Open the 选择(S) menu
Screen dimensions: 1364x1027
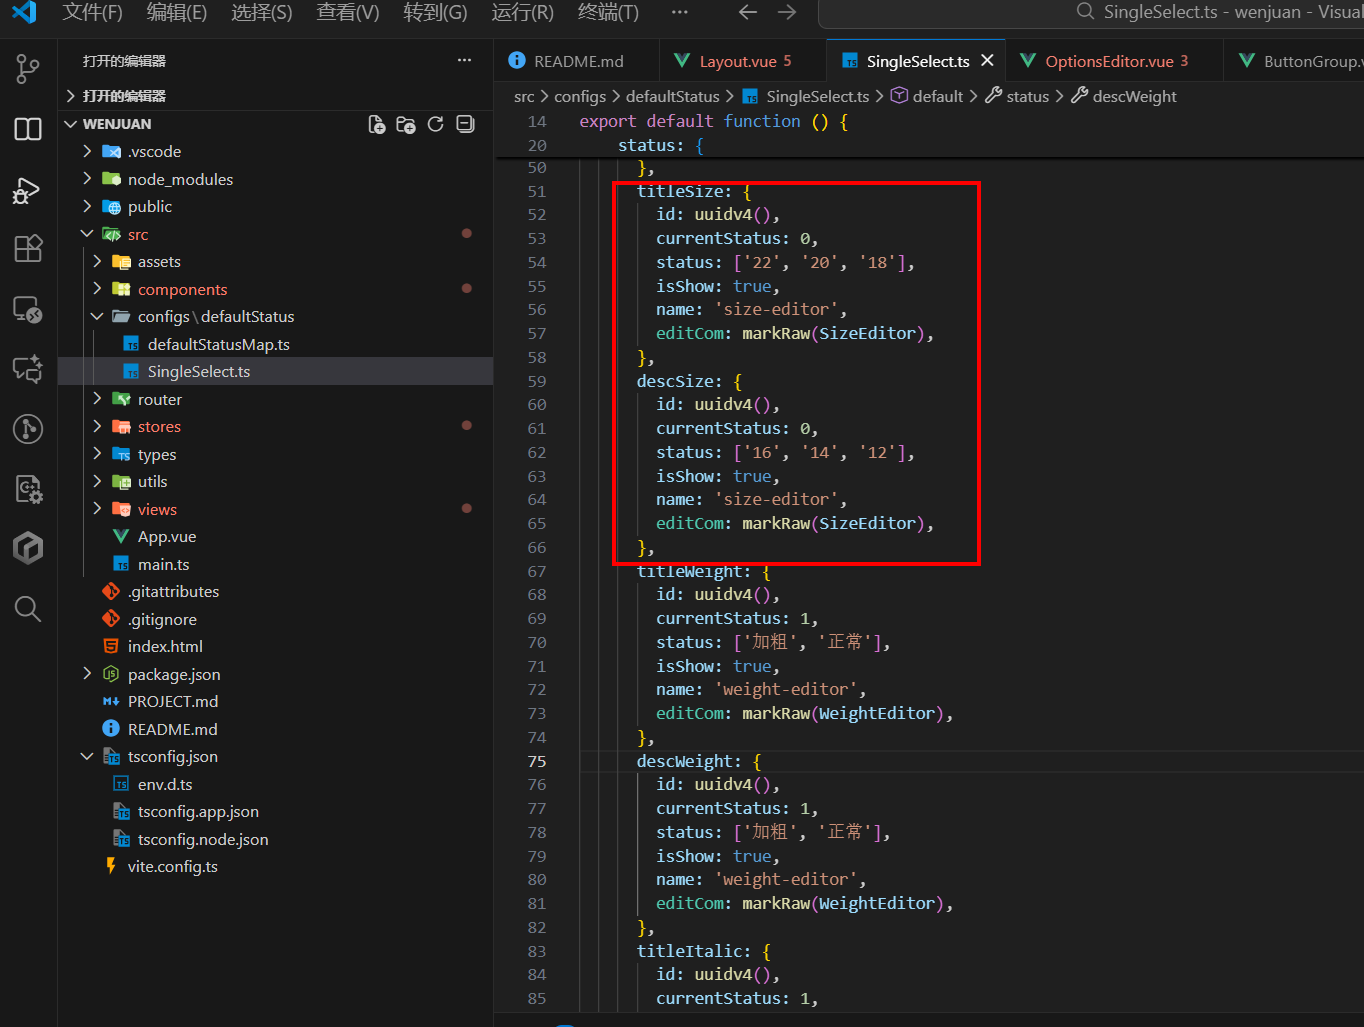click(x=262, y=12)
